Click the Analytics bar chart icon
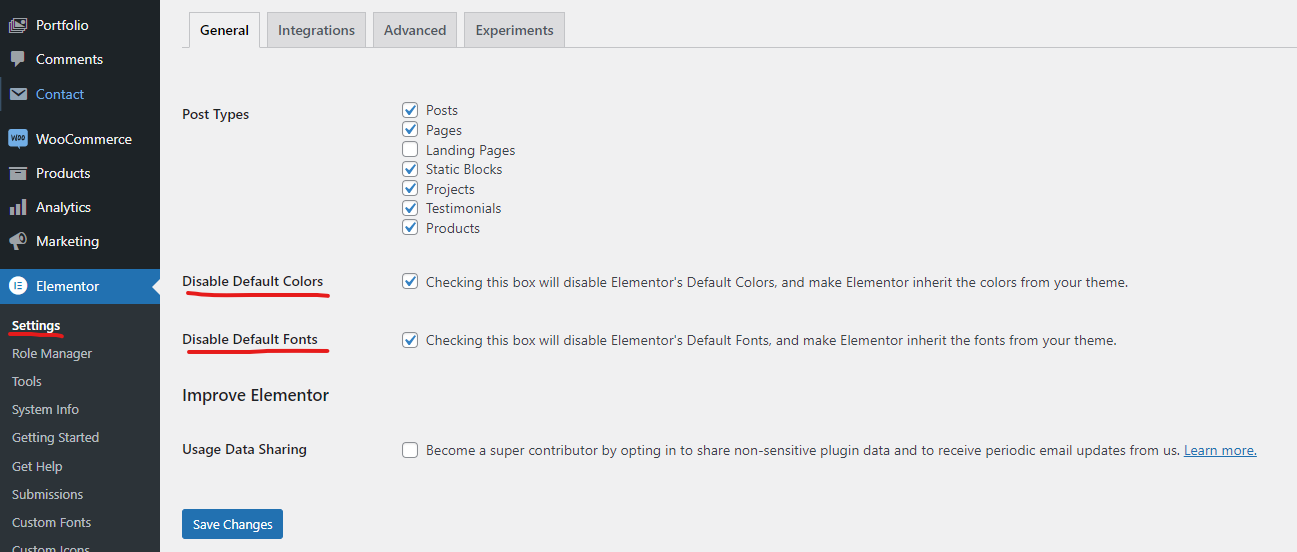Viewport: 1297px width, 552px height. (18, 207)
